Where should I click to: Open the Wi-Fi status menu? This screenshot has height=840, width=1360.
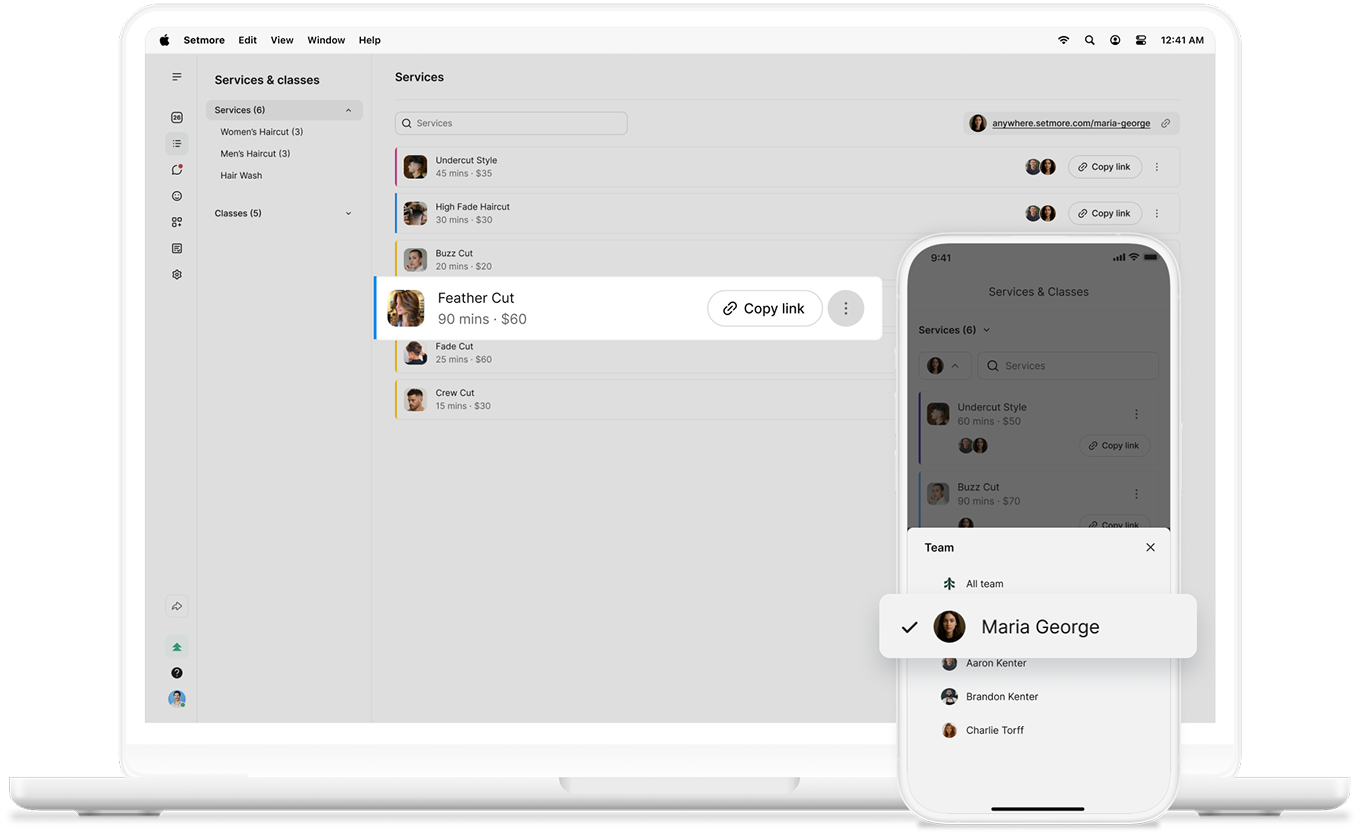point(1063,40)
